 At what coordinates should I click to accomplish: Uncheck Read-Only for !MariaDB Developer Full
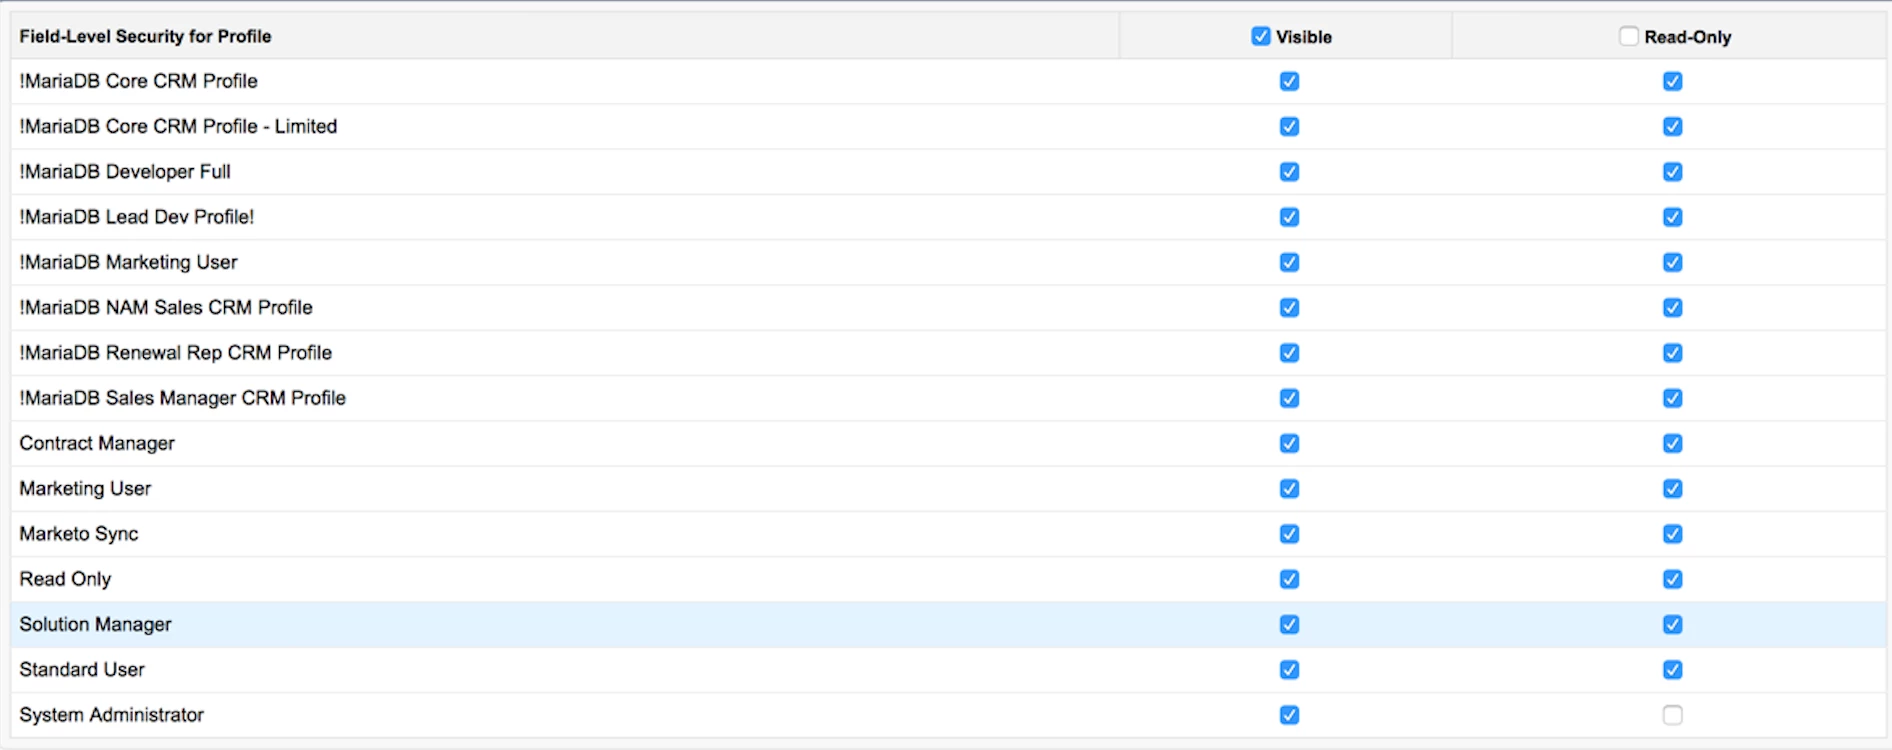[1673, 172]
